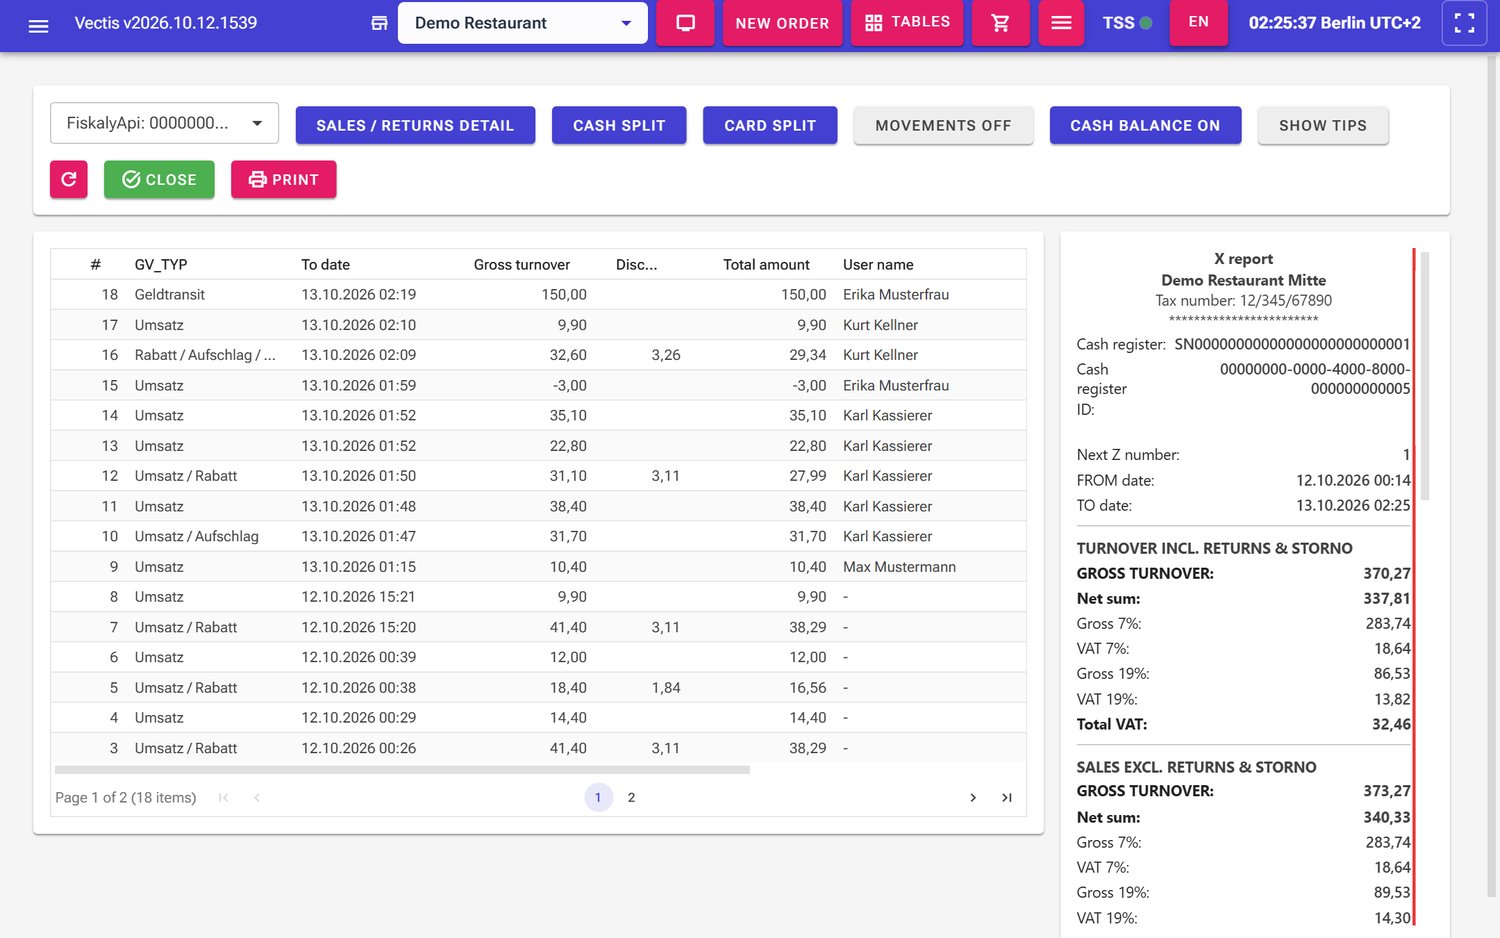Sort by the Total amount column header
This screenshot has height=938, width=1500.
766,265
